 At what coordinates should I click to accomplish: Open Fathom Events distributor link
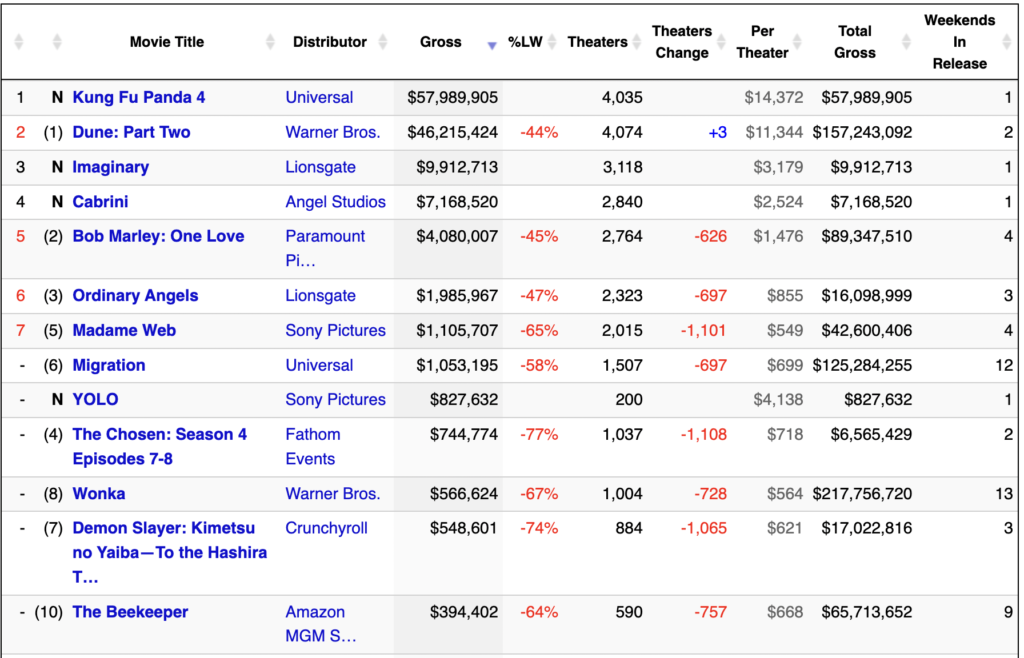(x=312, y=446)
